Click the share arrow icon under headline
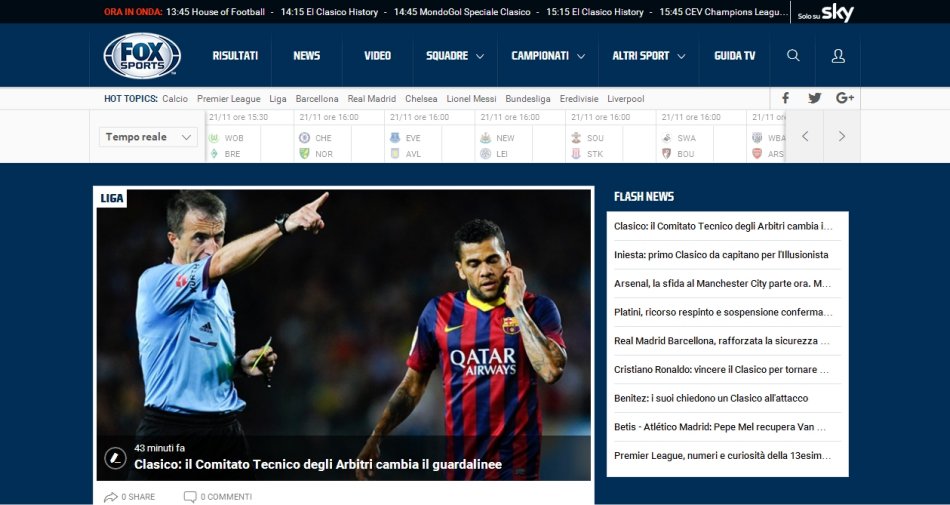950x505 pixels. click(111, 497)
